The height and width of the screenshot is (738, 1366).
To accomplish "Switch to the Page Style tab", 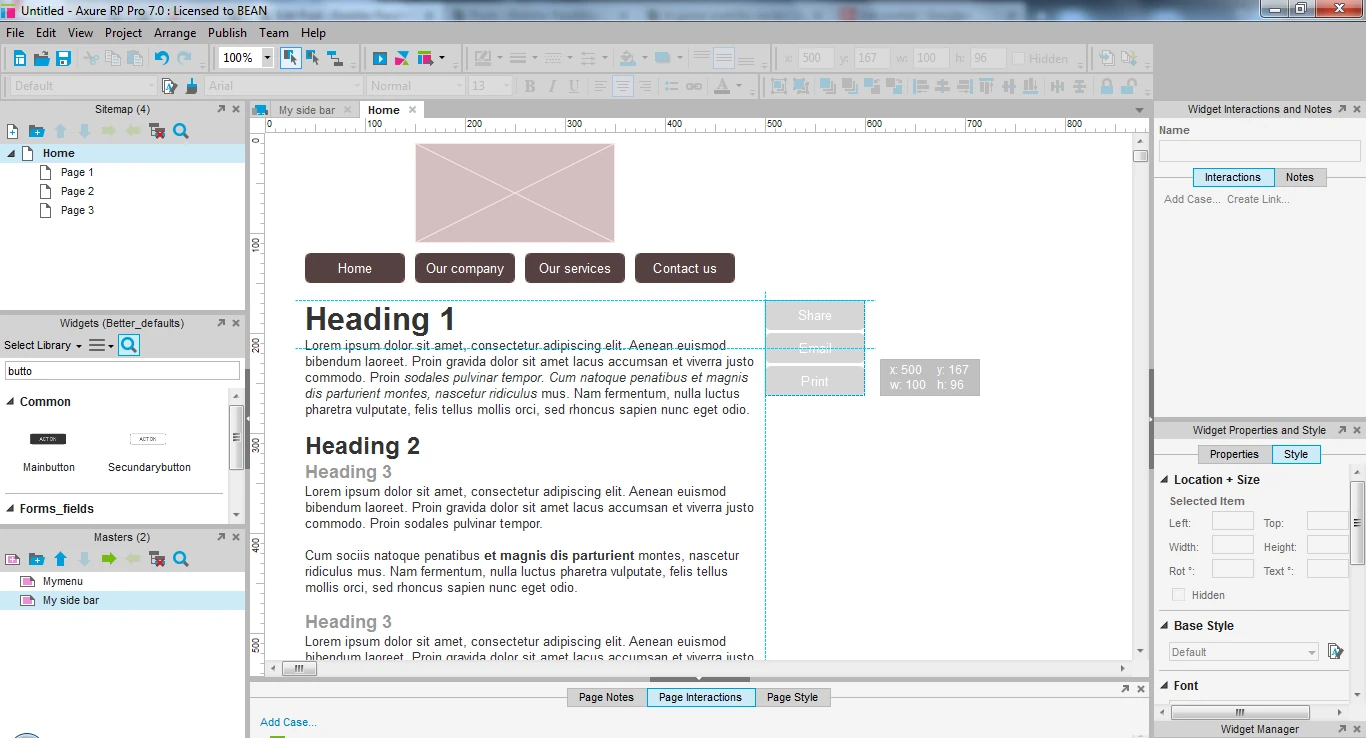I will click(792, 697).
